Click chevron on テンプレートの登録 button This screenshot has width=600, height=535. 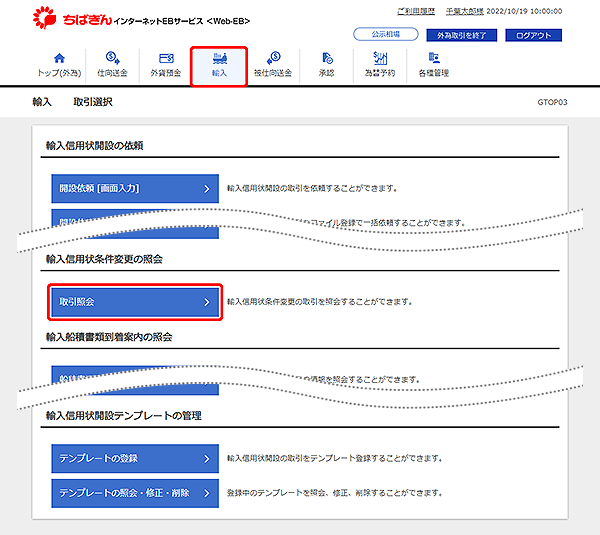pyautogui.click(x=207, y=458)
